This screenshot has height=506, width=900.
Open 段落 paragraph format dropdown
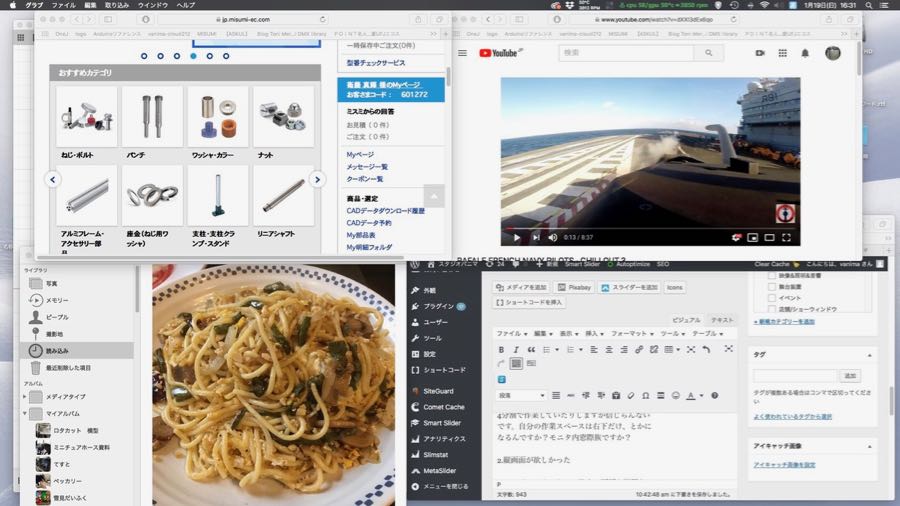pyautogui.click(x=521, y=395)
